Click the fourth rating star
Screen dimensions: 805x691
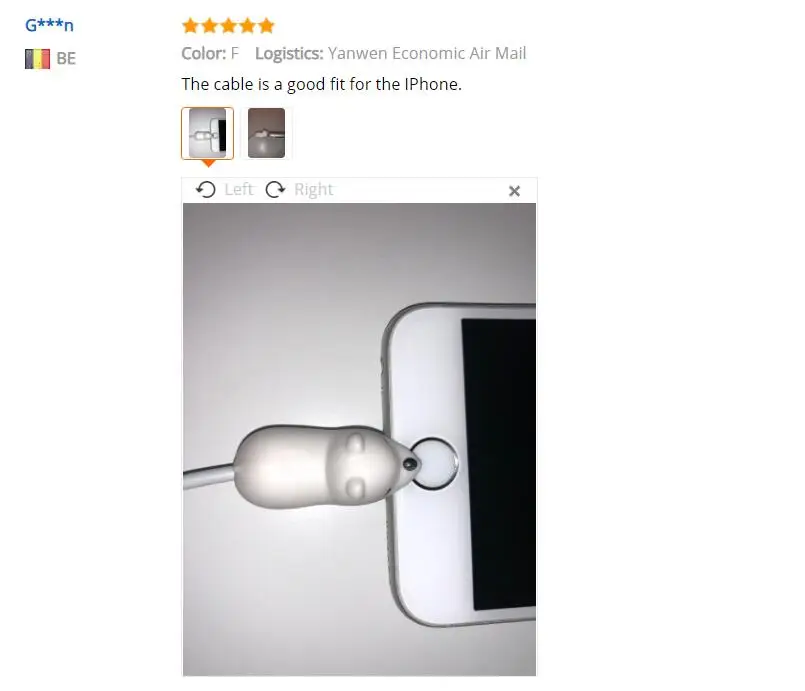(247, 25)
